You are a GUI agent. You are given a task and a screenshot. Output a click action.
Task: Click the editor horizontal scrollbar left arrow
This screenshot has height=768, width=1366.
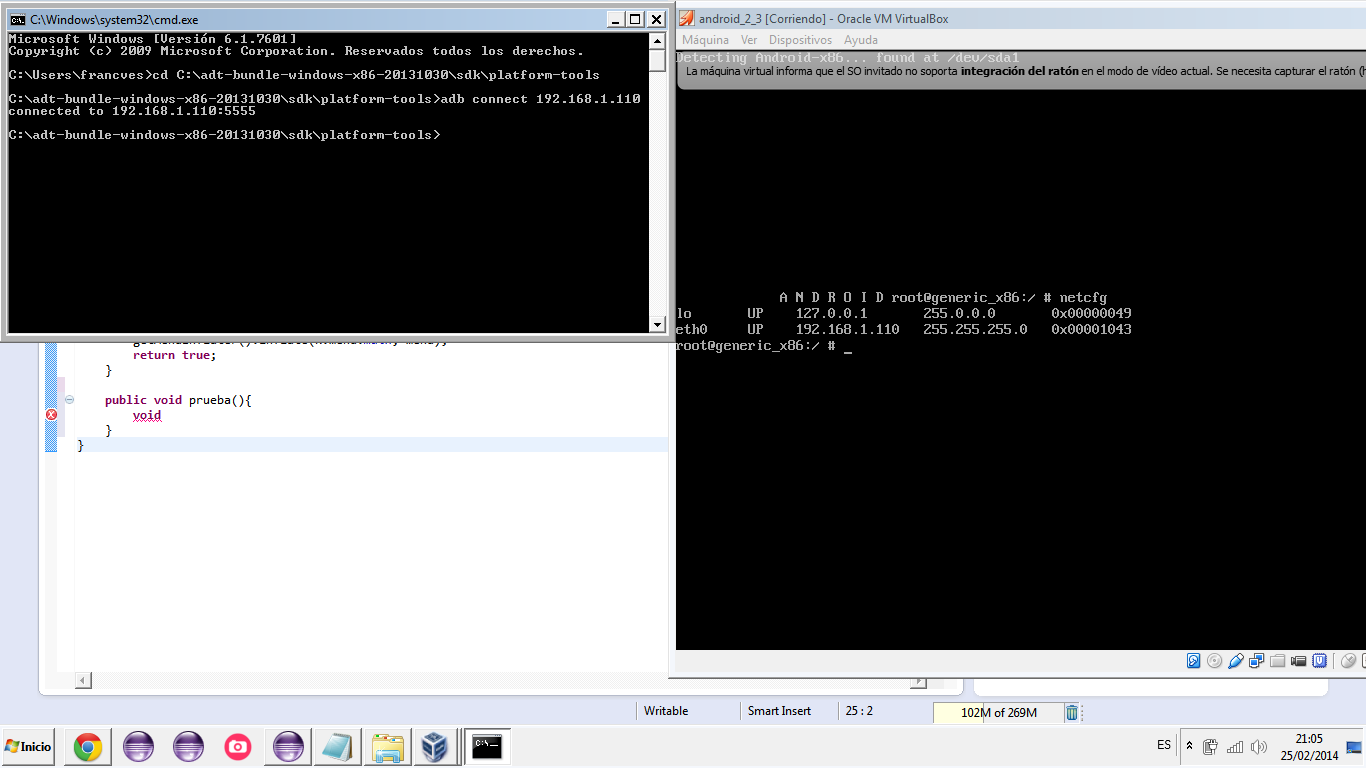point(84,681)
